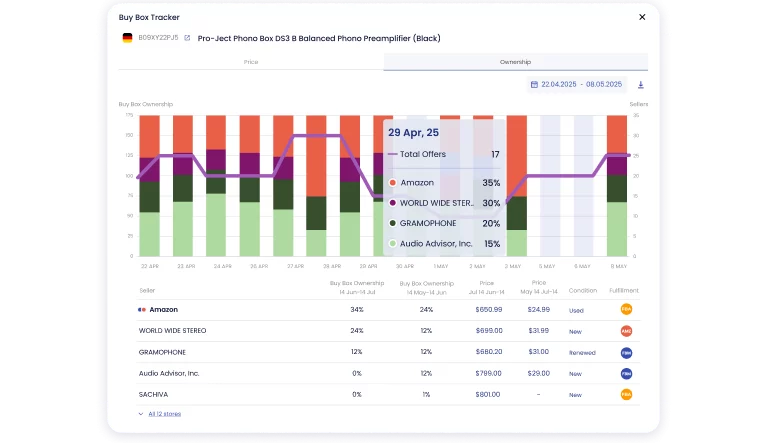Close the Buy Box Tracker dialog

pyautogui.click(x=642, y=17)
